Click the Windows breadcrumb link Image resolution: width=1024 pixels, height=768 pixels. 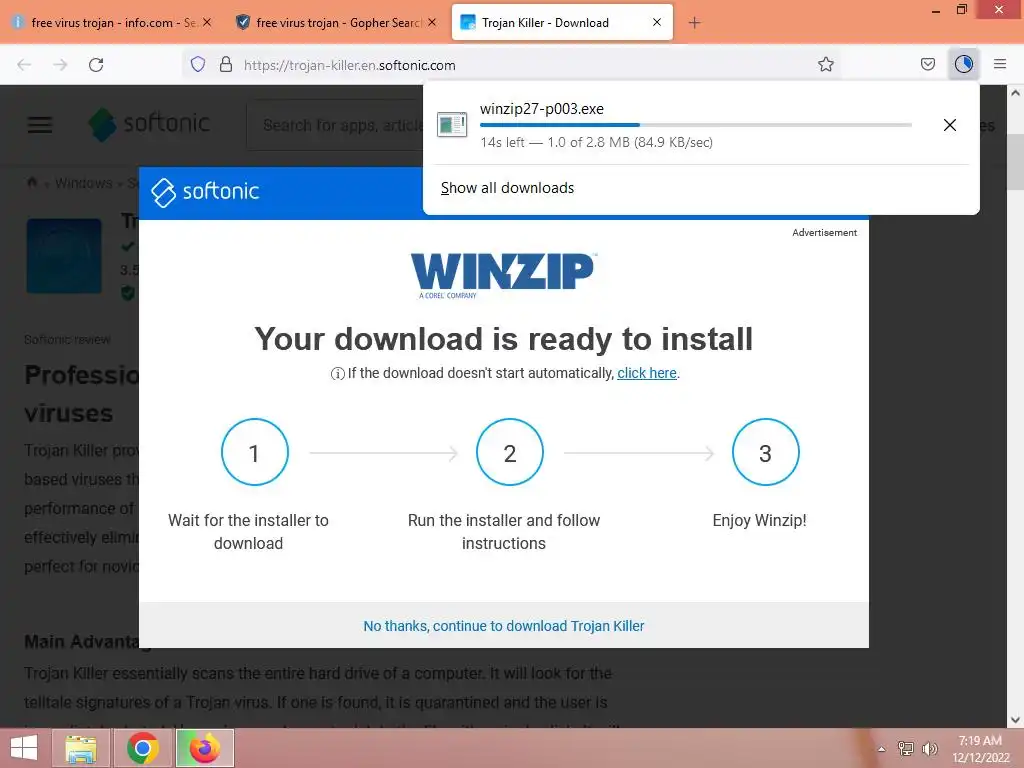click(x=84, y=183)
